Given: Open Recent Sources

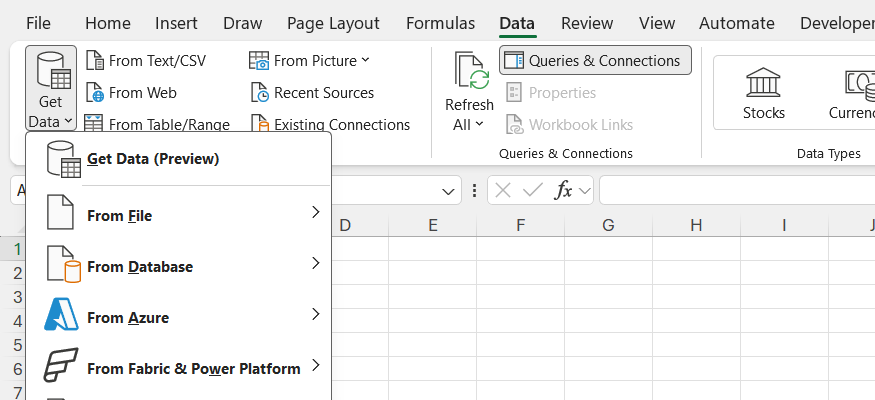Looking at the screenshot, I should coord(312,93).
